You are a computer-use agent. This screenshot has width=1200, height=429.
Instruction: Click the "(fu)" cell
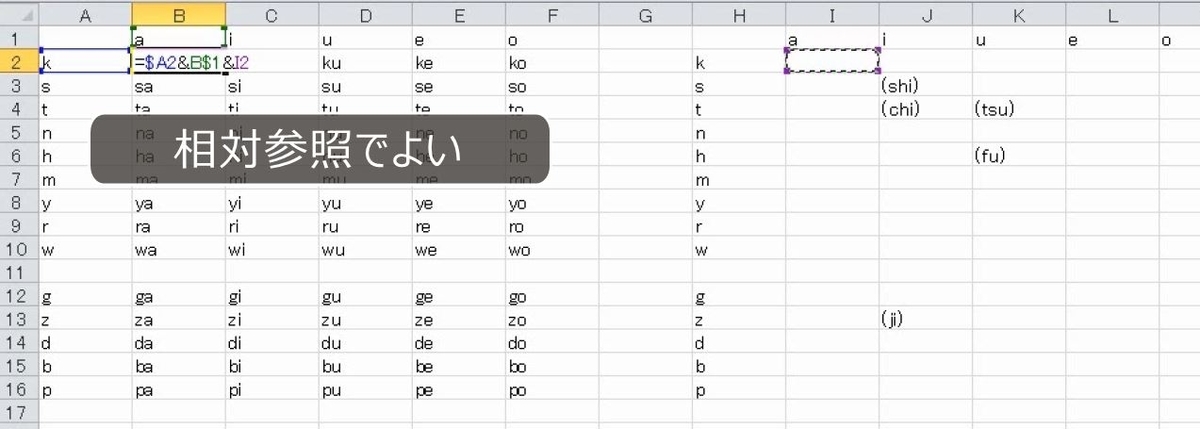point(1019,156)
